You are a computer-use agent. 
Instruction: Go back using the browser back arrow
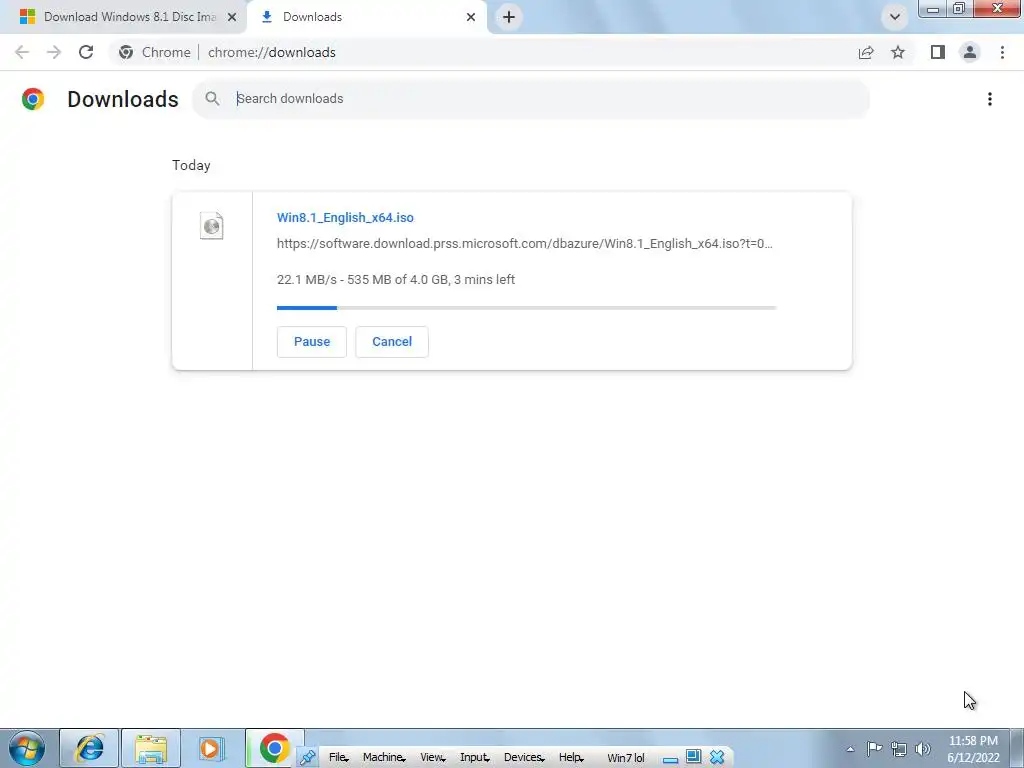[22, 52]
